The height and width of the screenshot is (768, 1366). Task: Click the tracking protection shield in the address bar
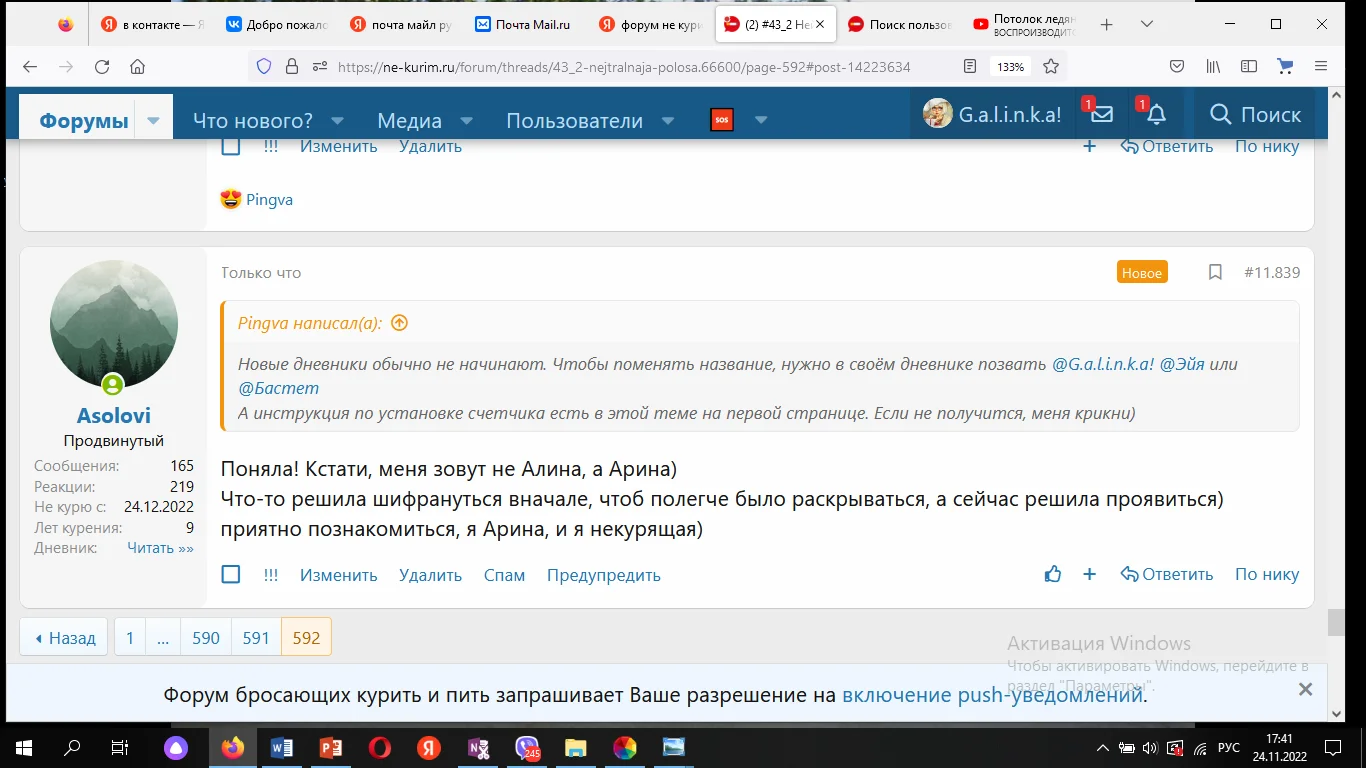(x=263, y=66)
